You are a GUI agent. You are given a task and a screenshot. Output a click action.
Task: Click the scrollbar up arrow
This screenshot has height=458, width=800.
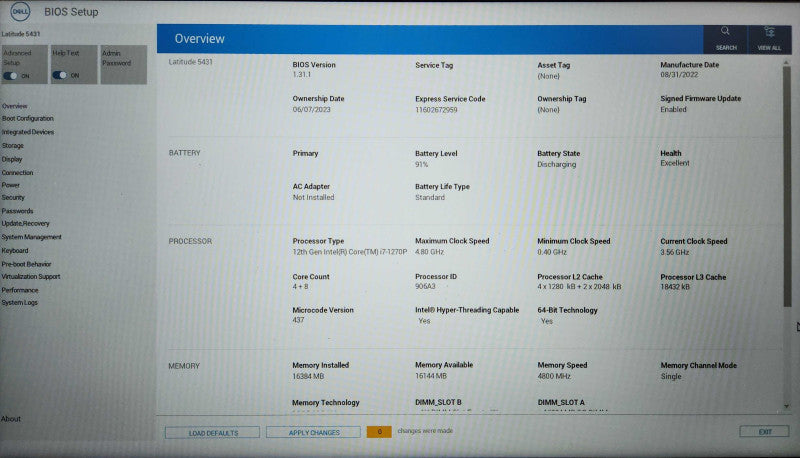[x=786, y=62]
